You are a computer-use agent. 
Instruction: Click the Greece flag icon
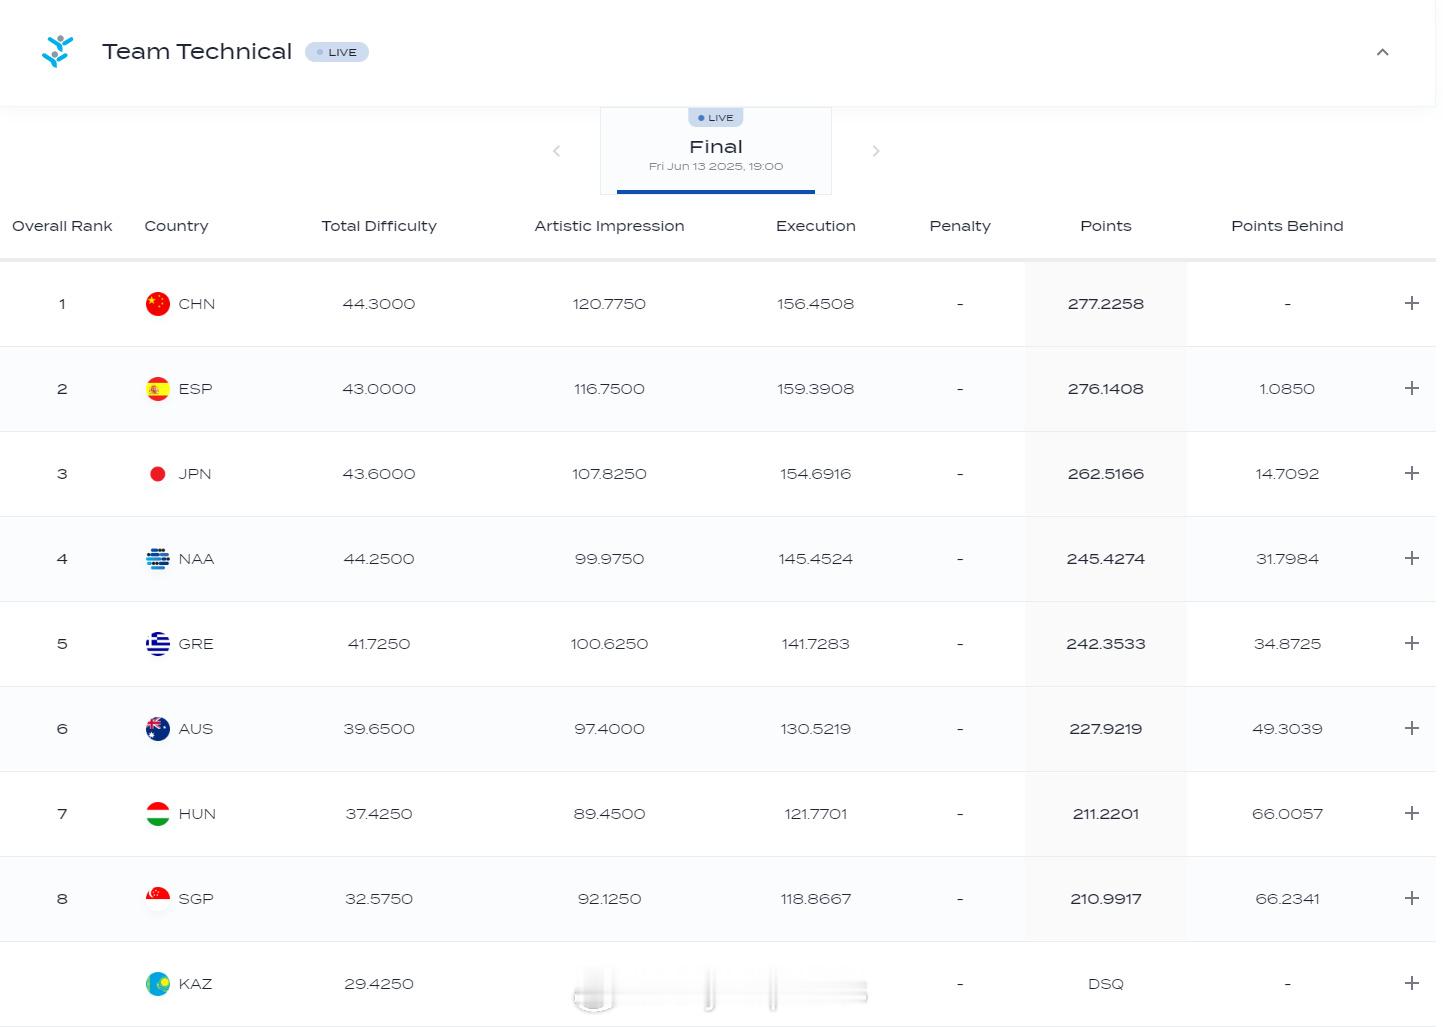click(158, 644)
